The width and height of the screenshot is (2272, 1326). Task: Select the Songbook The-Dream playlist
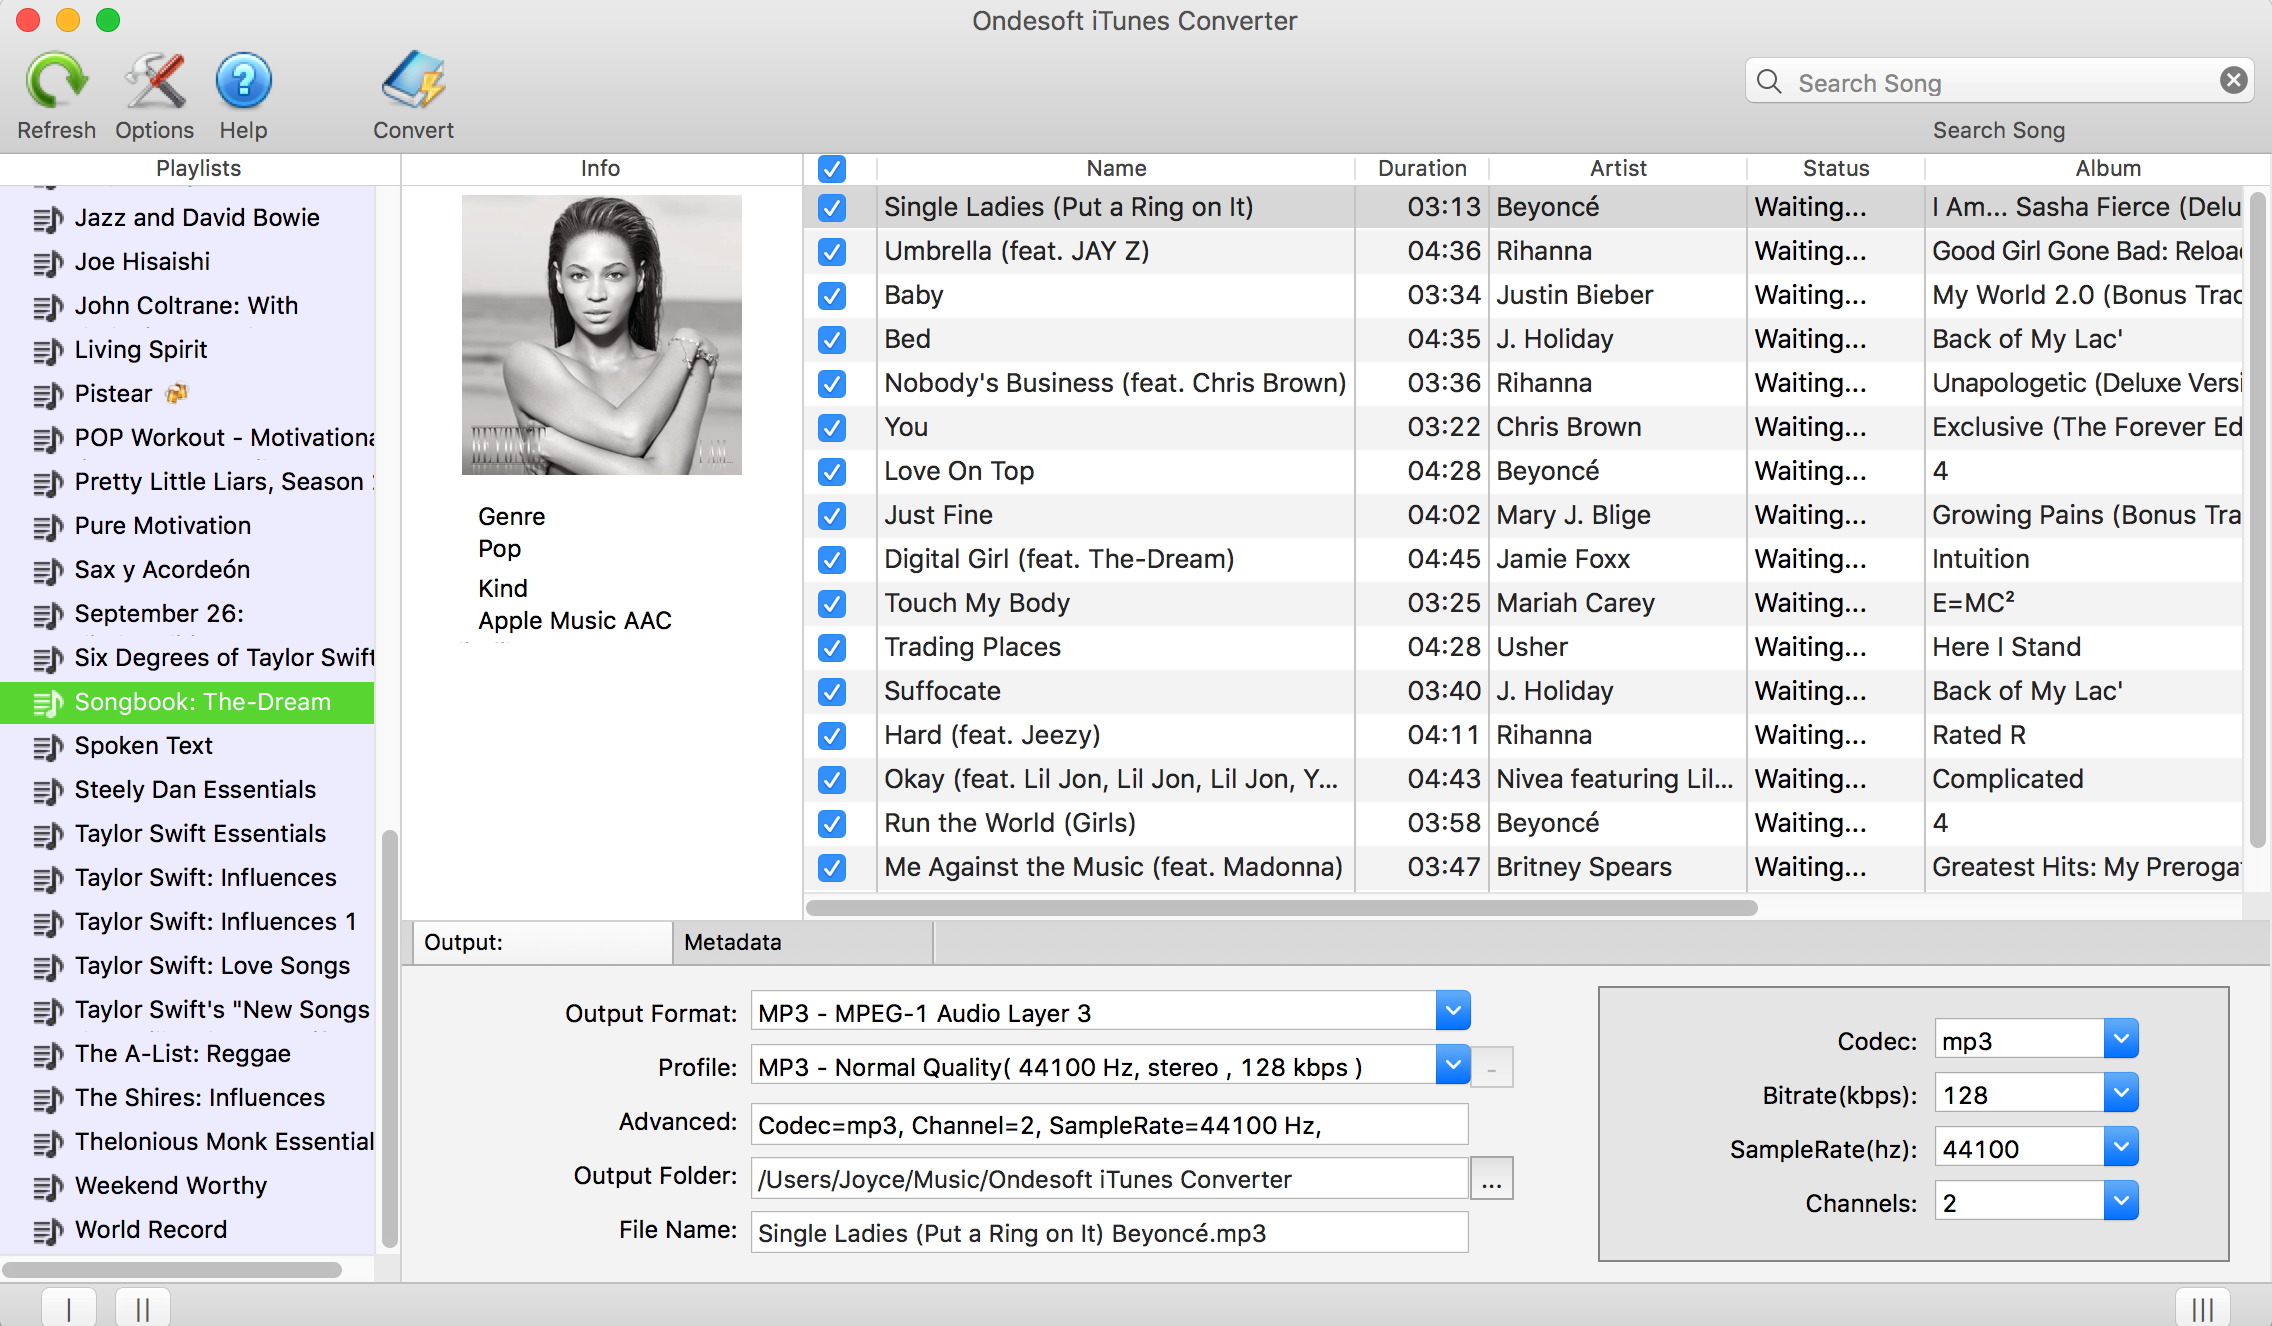click(x=196, y=701)
